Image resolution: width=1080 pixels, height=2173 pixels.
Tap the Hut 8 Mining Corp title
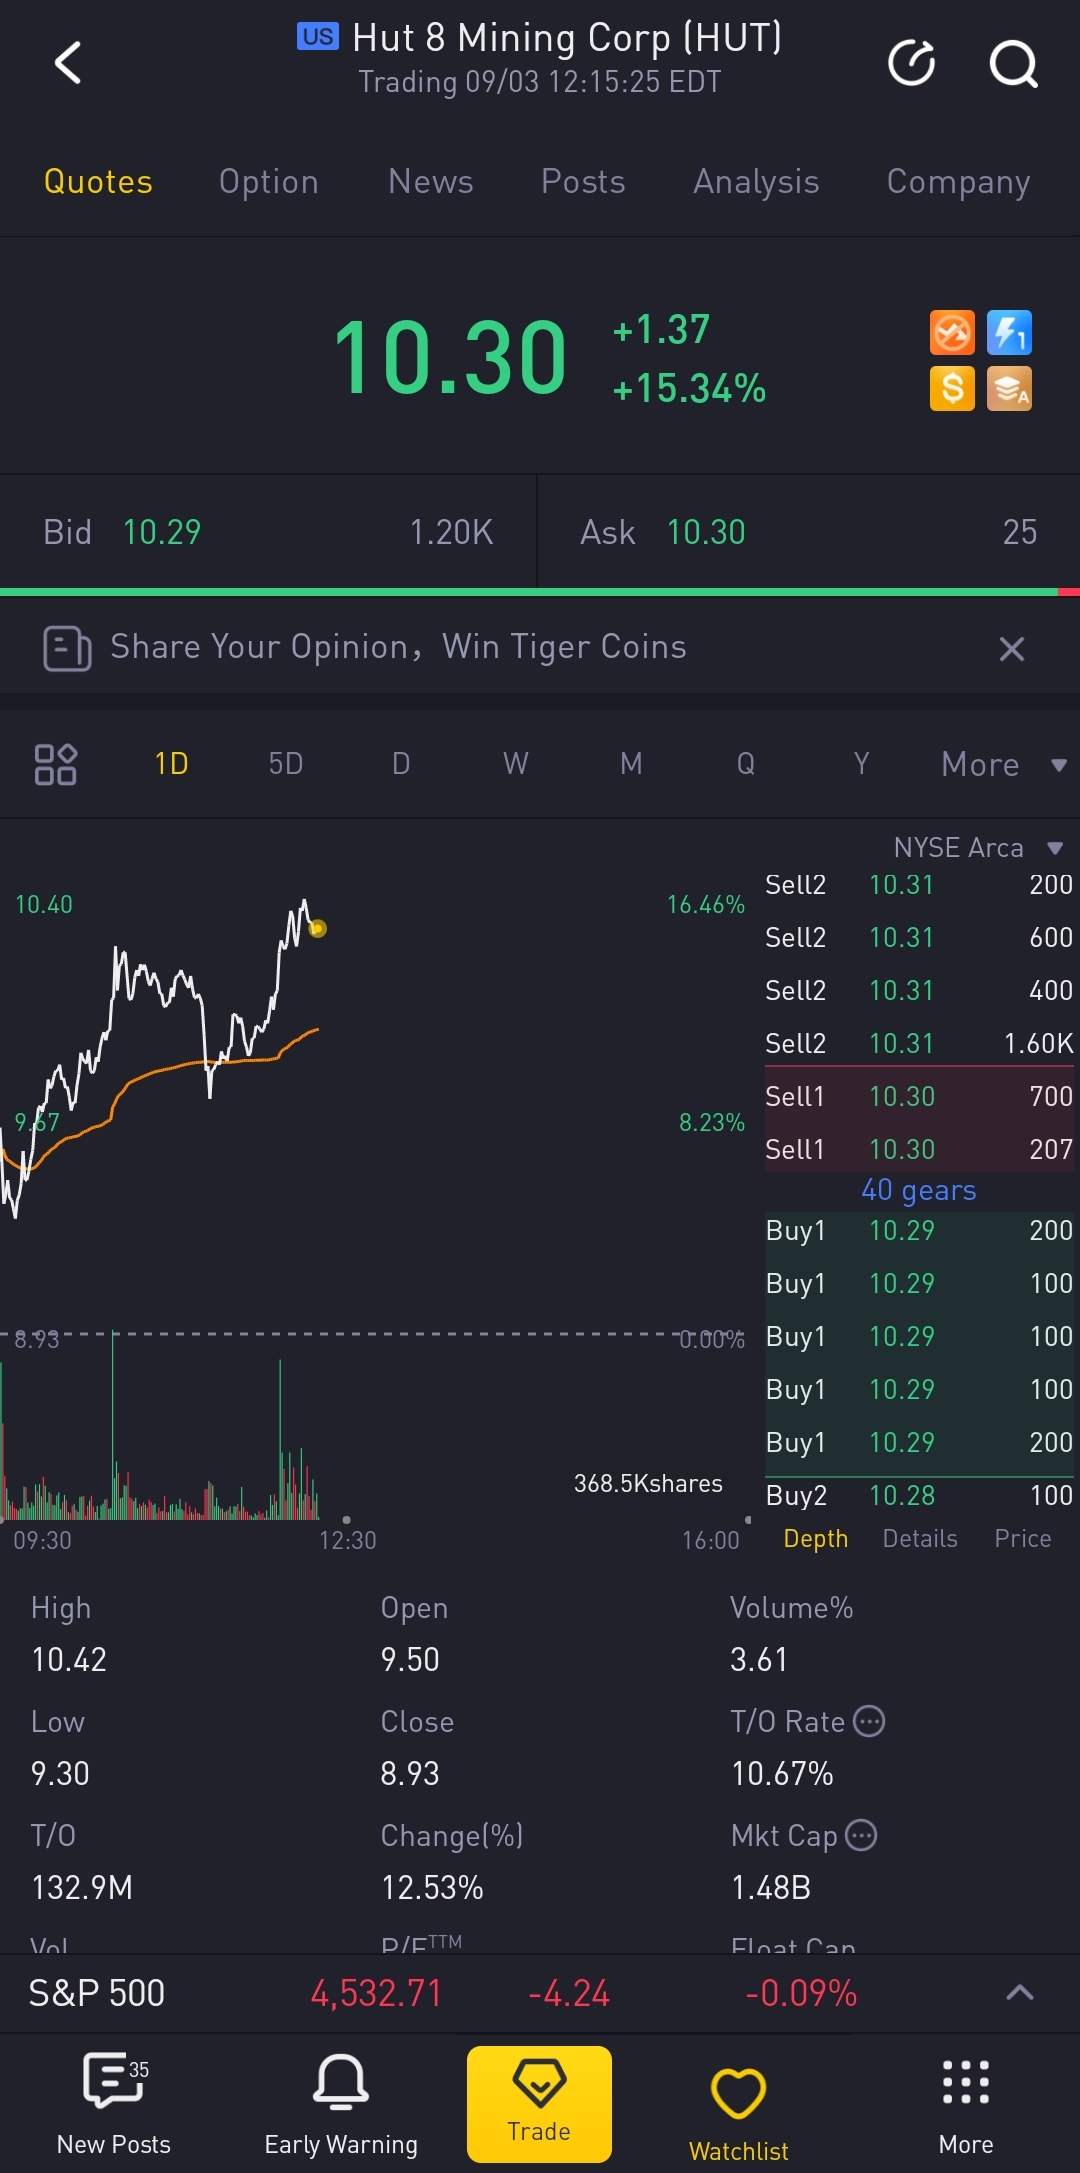coord(567,38)
